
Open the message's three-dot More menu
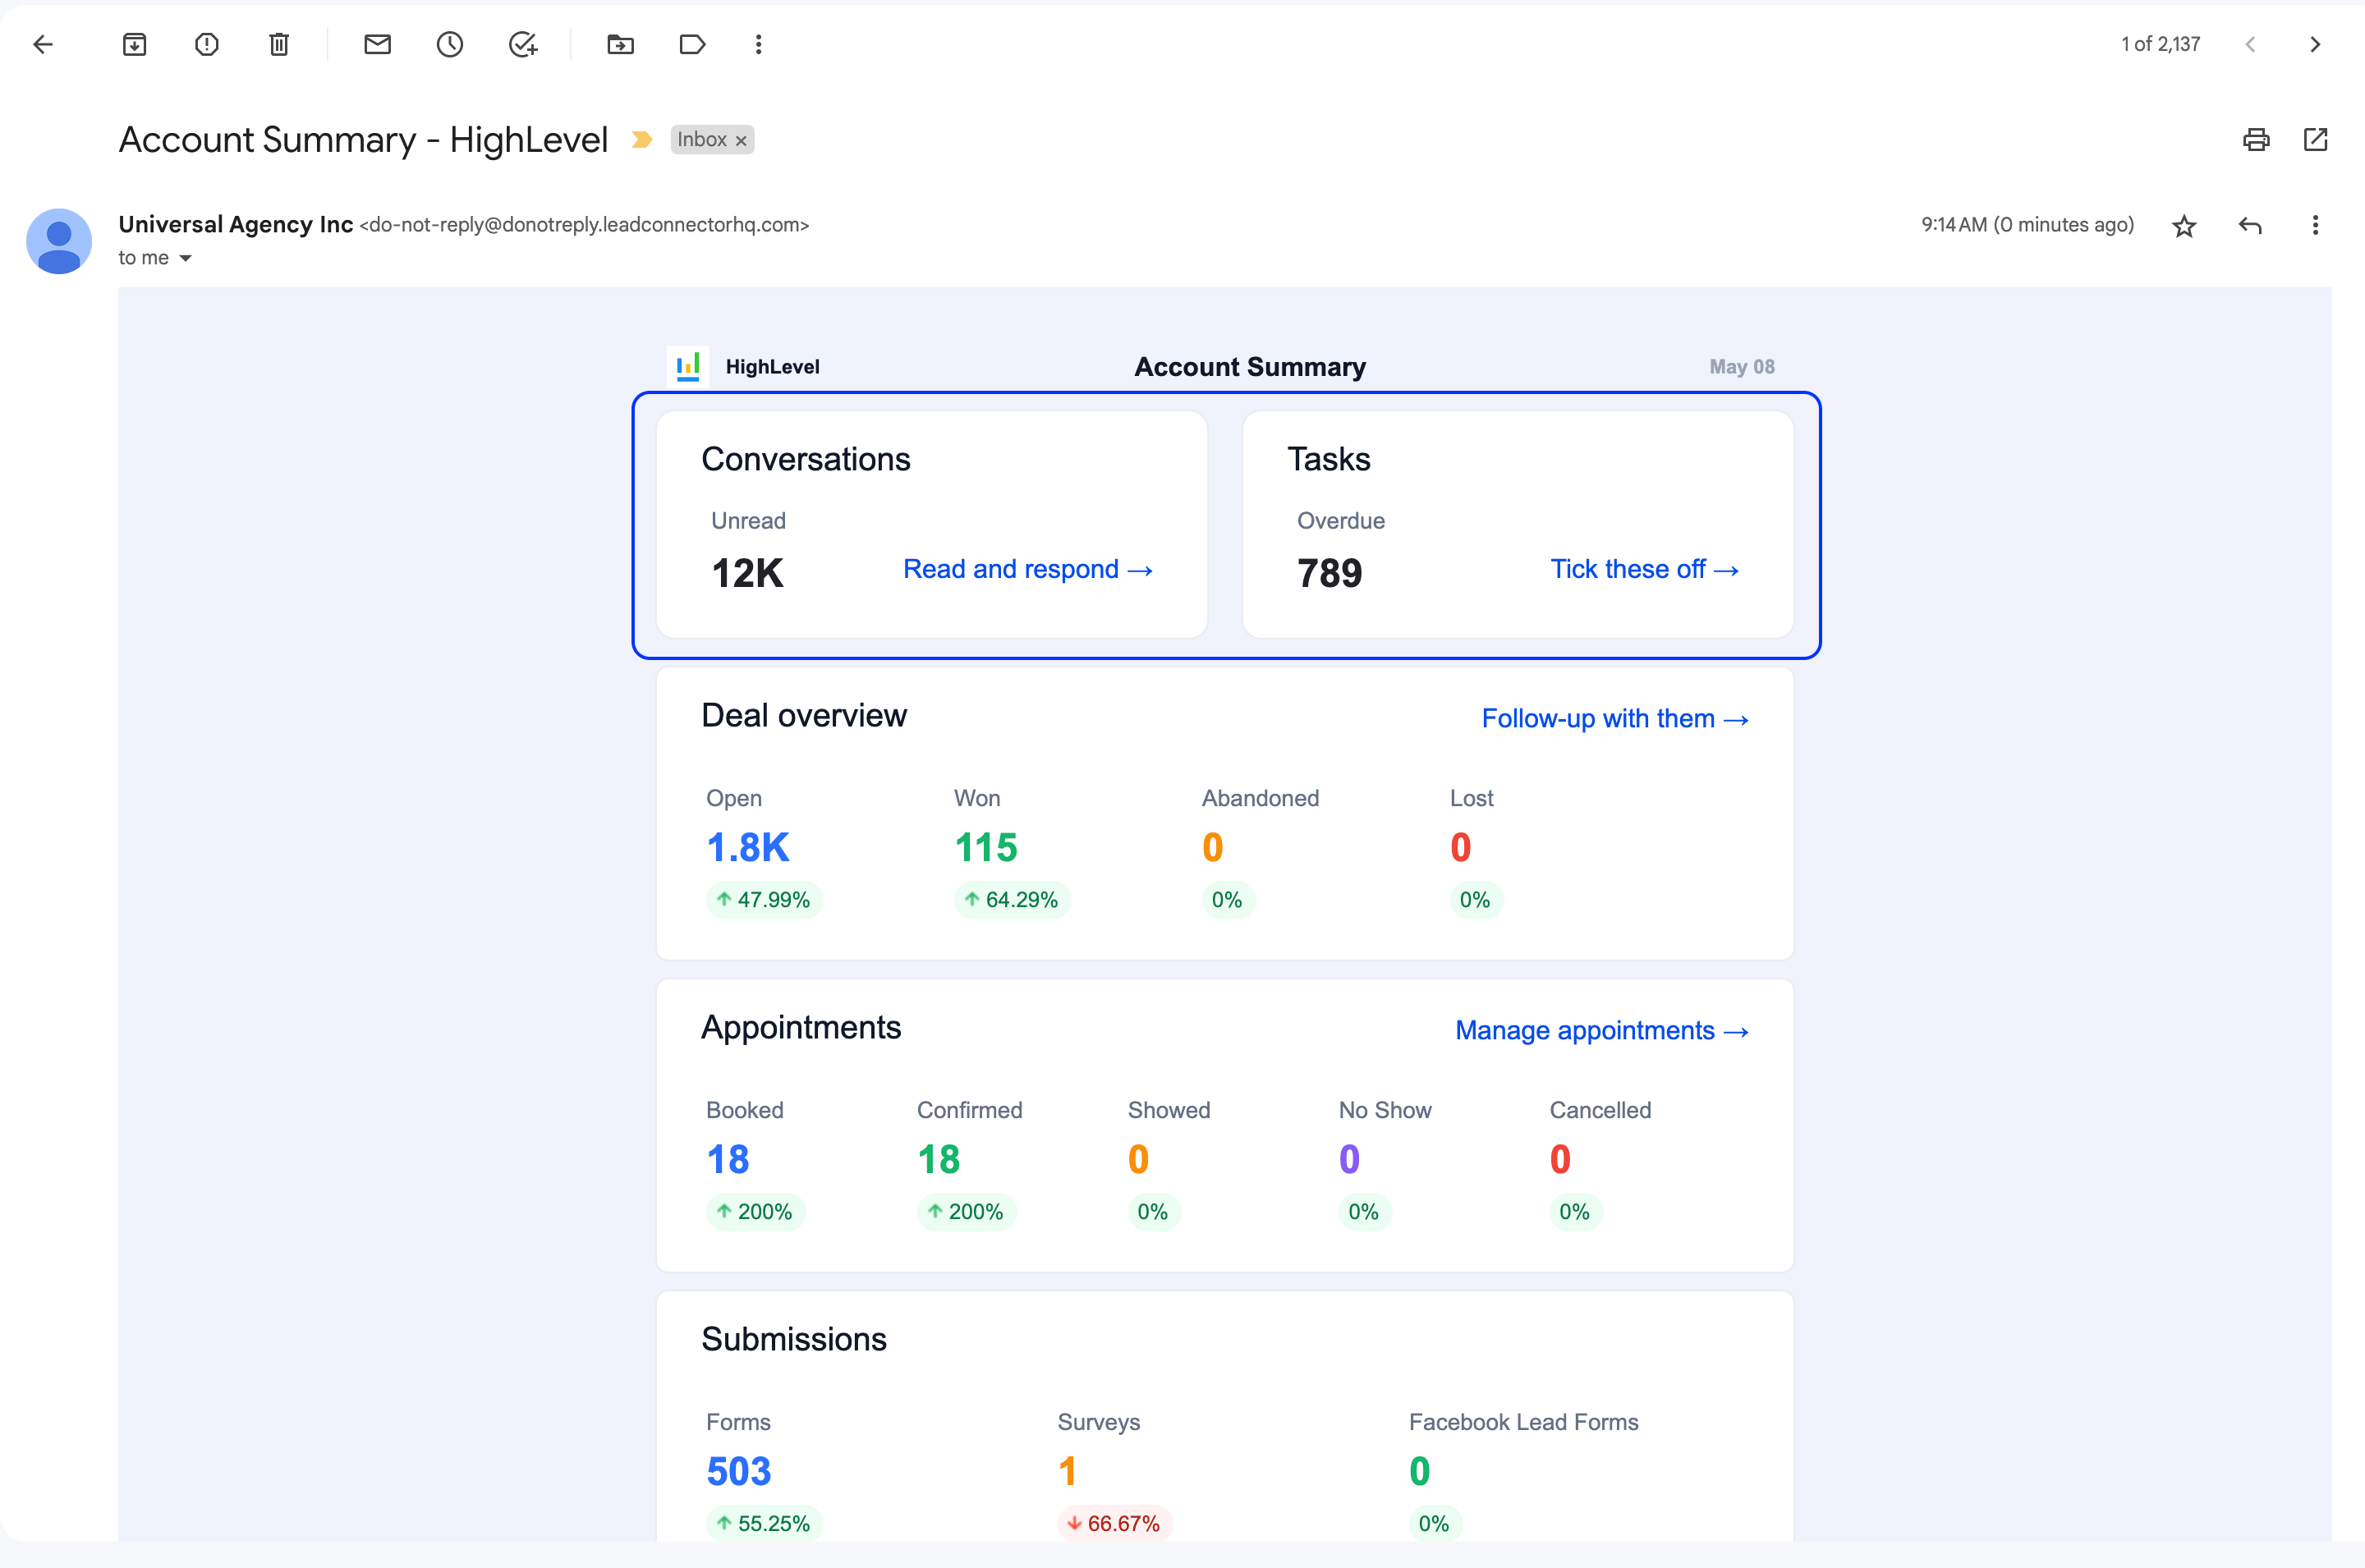tap(2315, 226)
